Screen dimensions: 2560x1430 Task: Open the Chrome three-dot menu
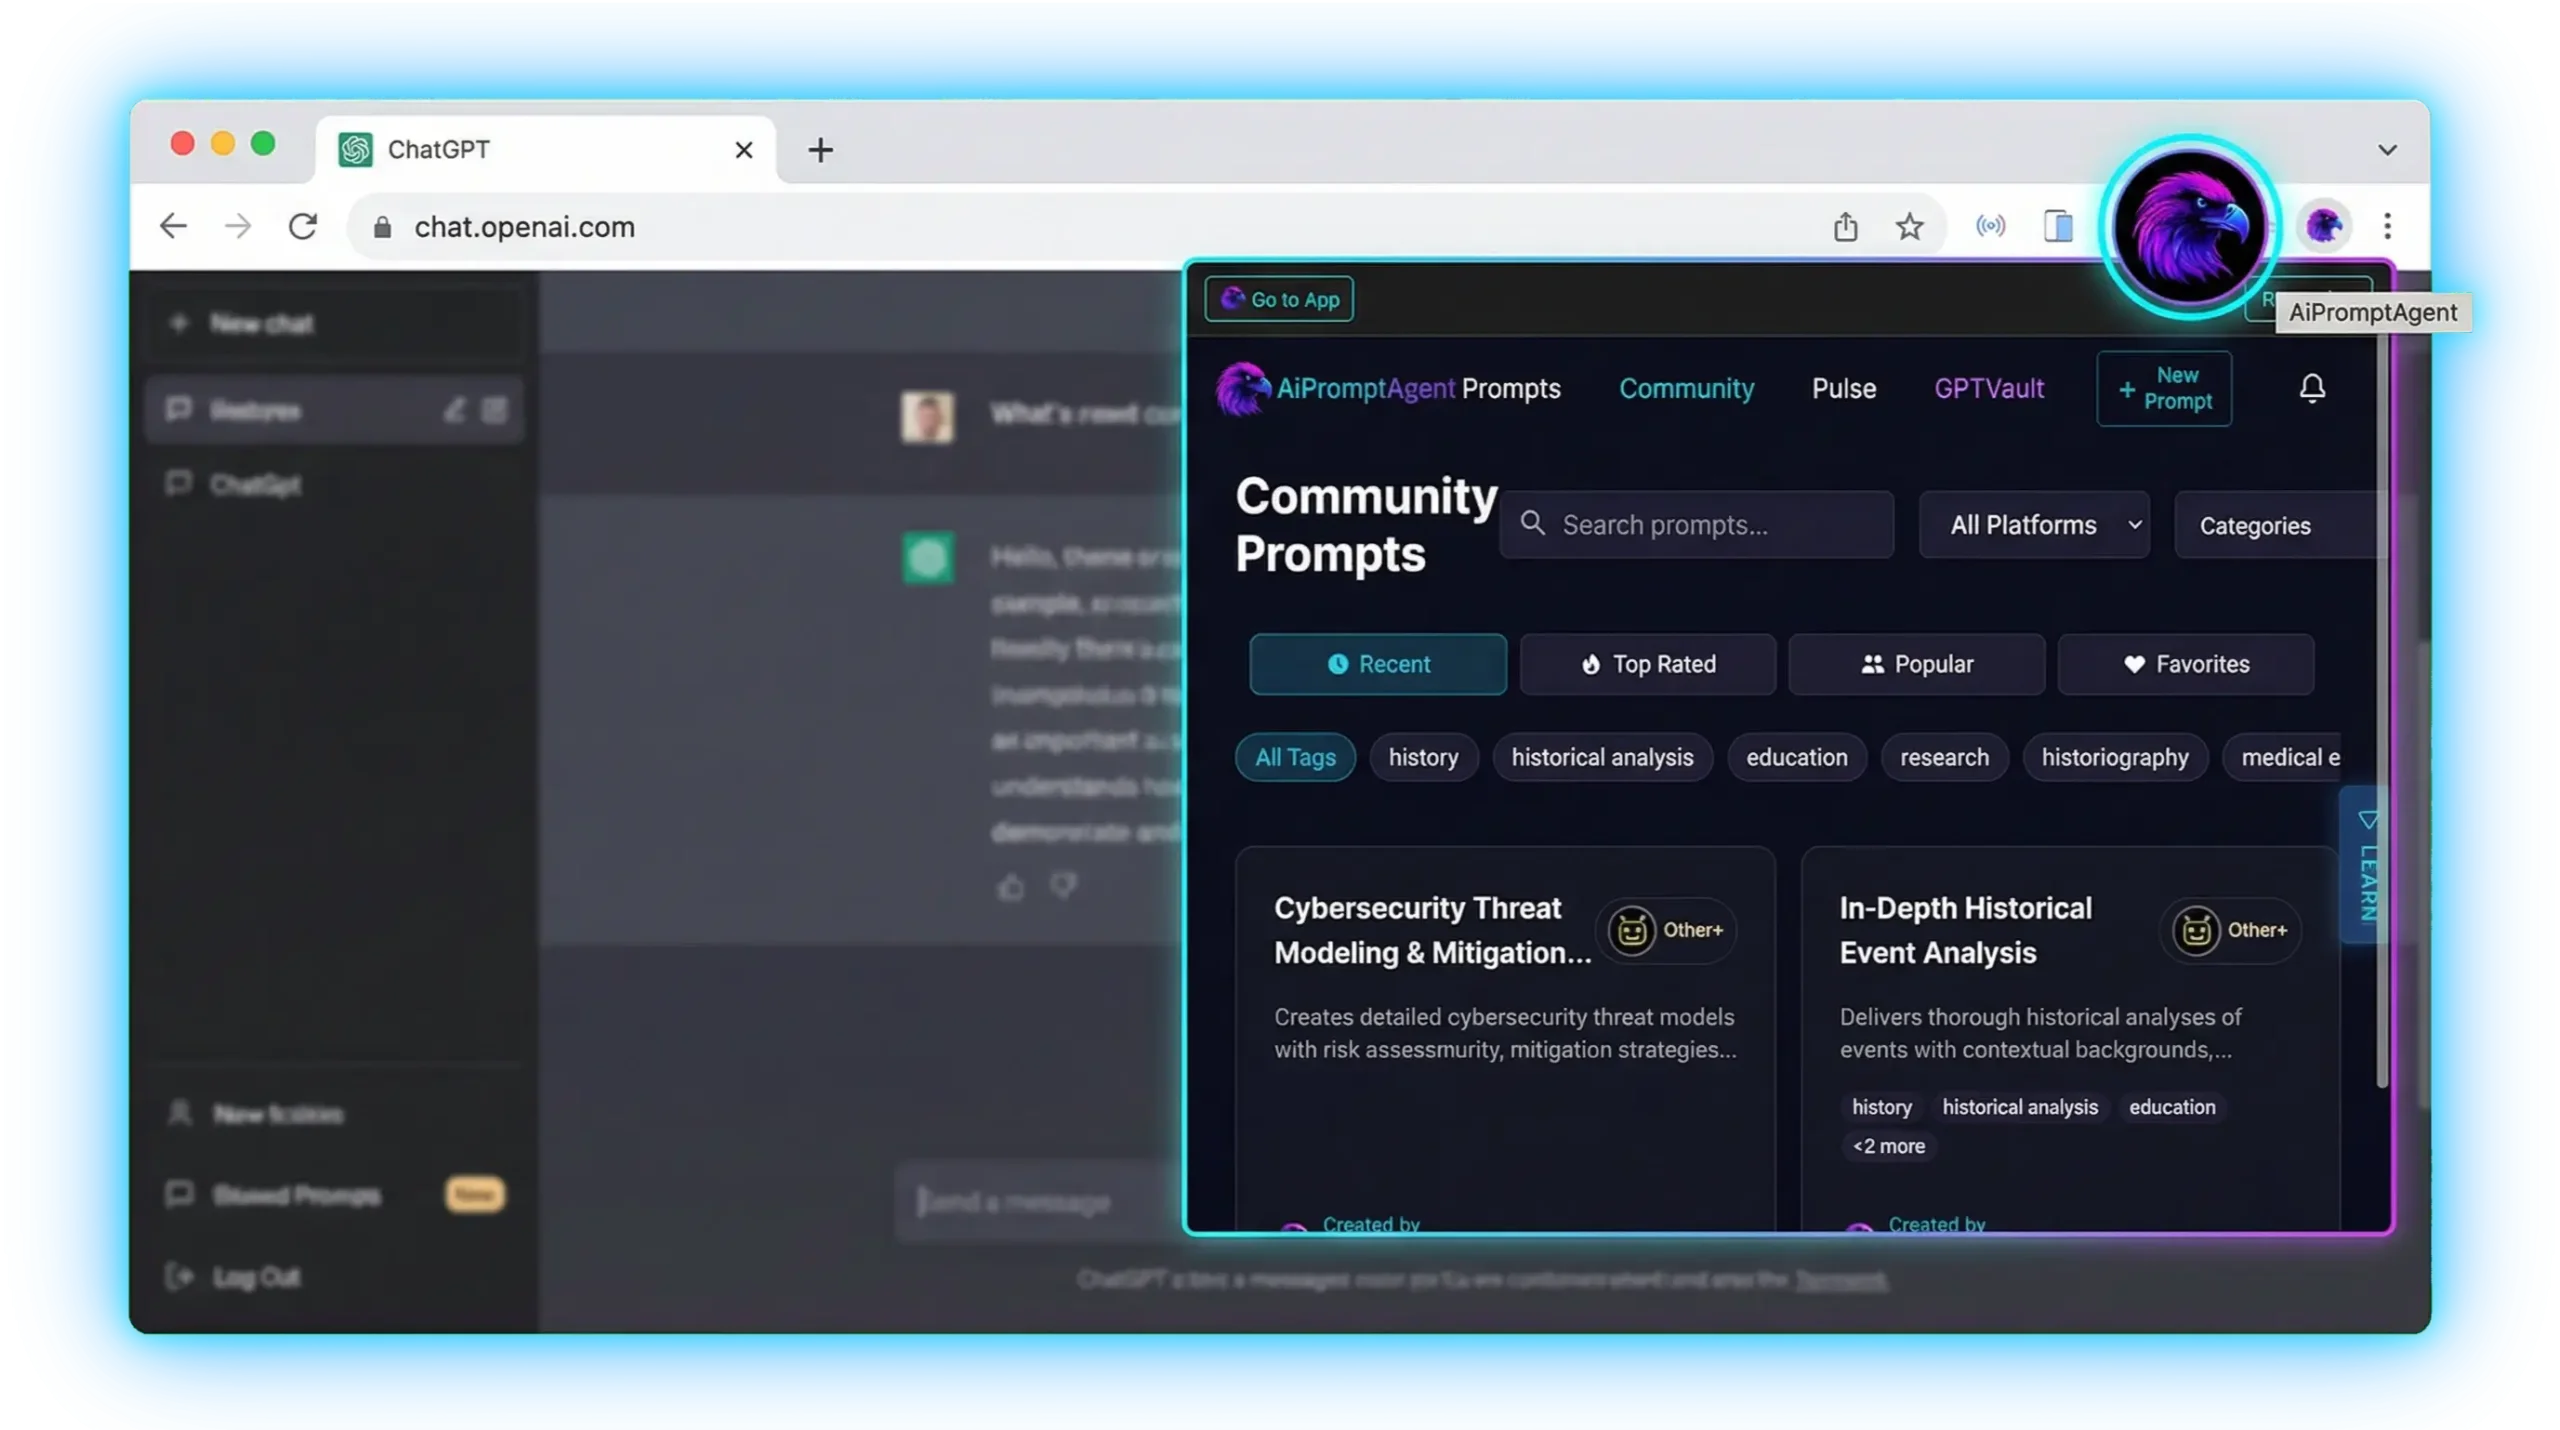(x=2387, y=226)
